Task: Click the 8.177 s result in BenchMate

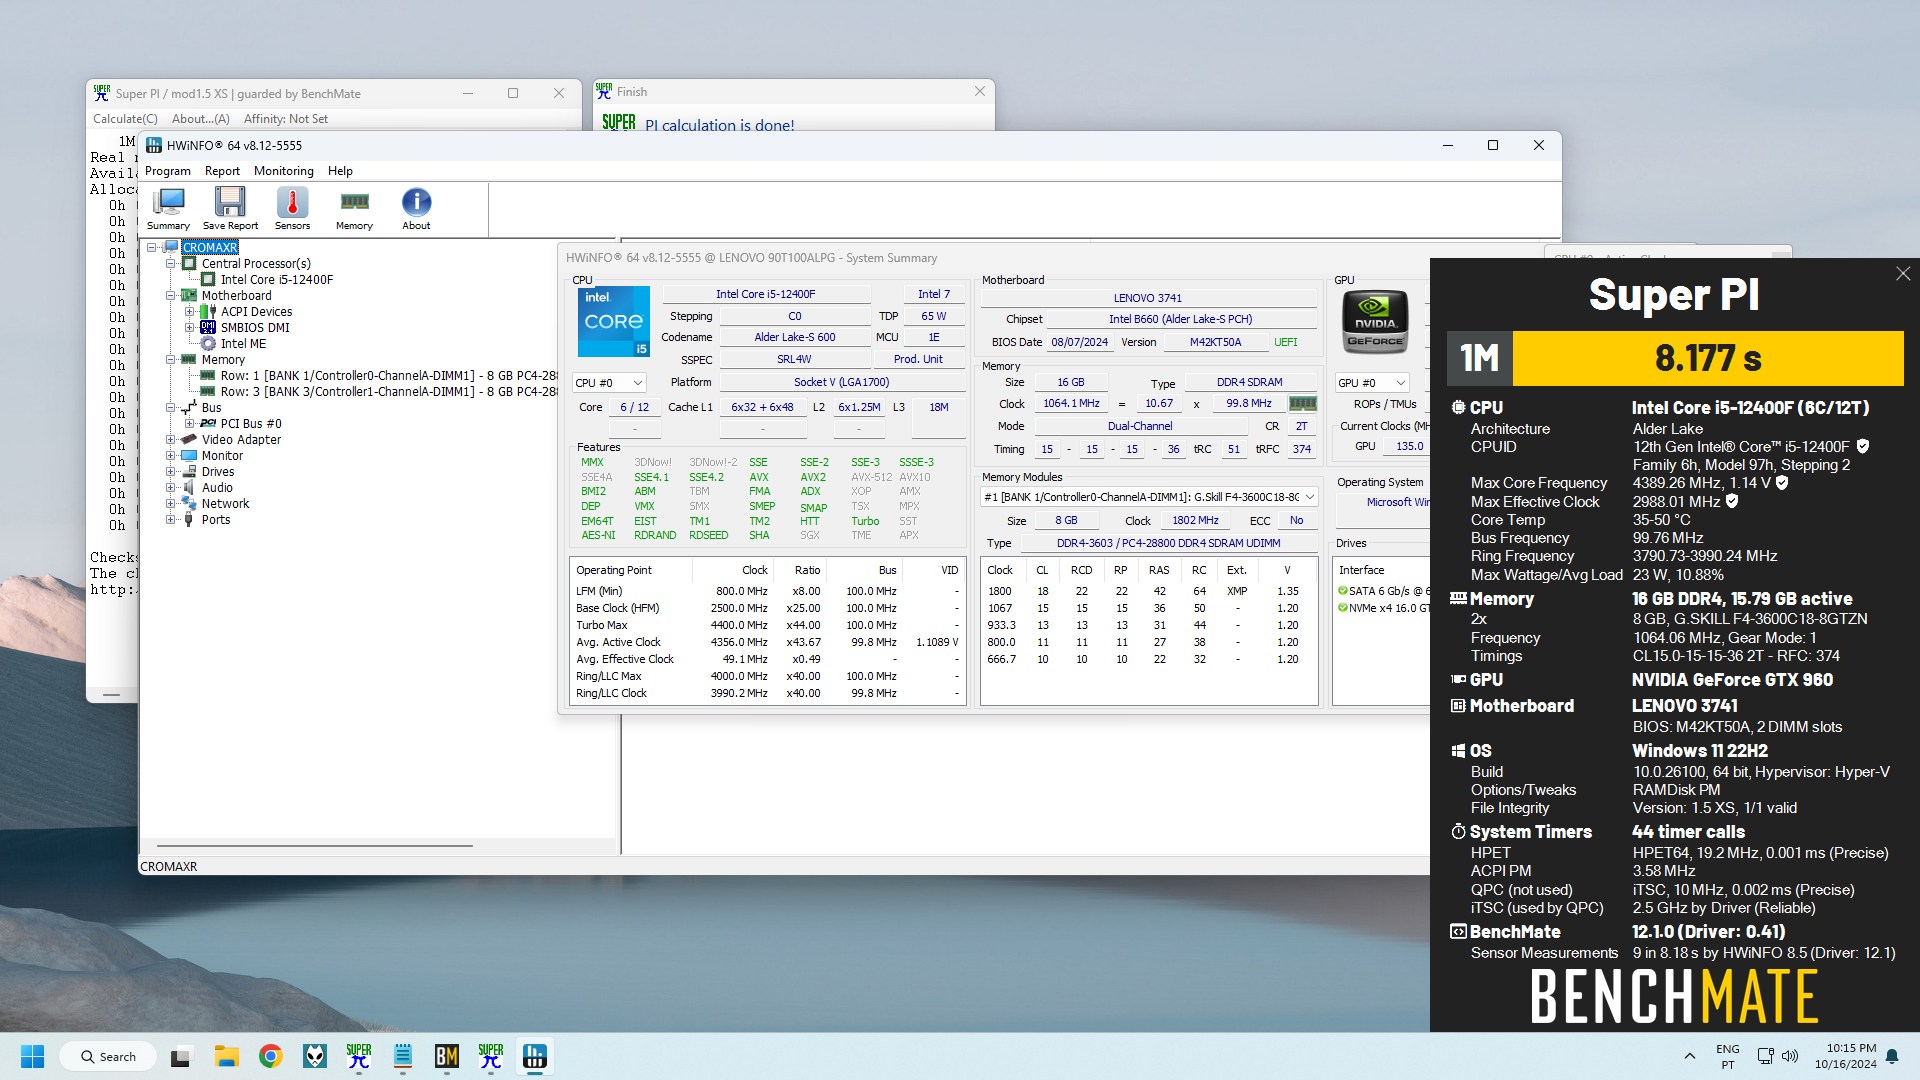Action: [1708, 358]
